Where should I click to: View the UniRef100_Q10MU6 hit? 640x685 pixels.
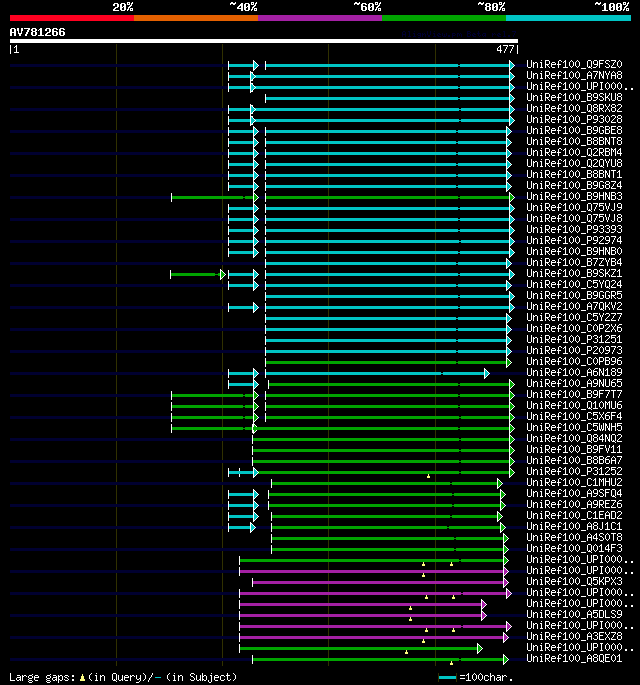(x=574, y=405)
